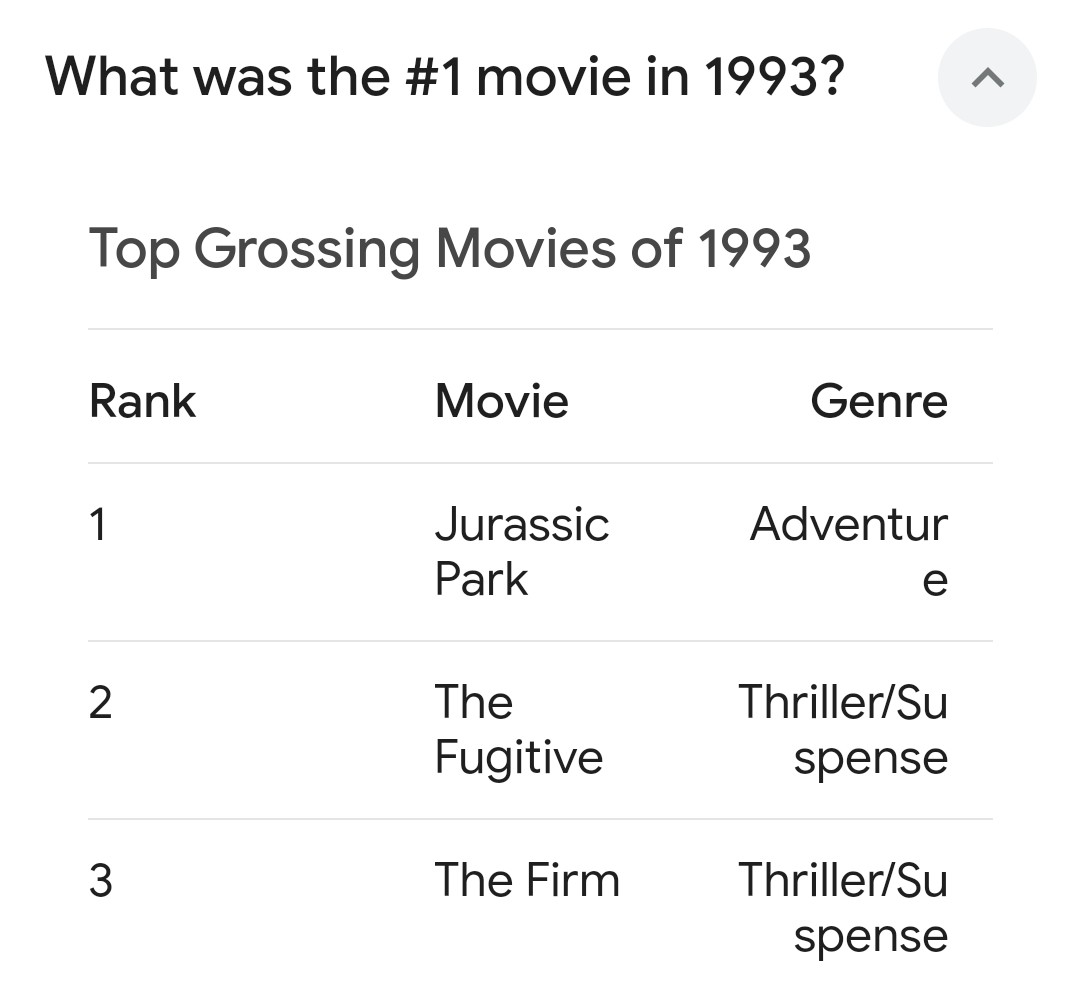Click the 'Rank' column header
Viewport: 1080px width, 988px height.
pos(143,401)
